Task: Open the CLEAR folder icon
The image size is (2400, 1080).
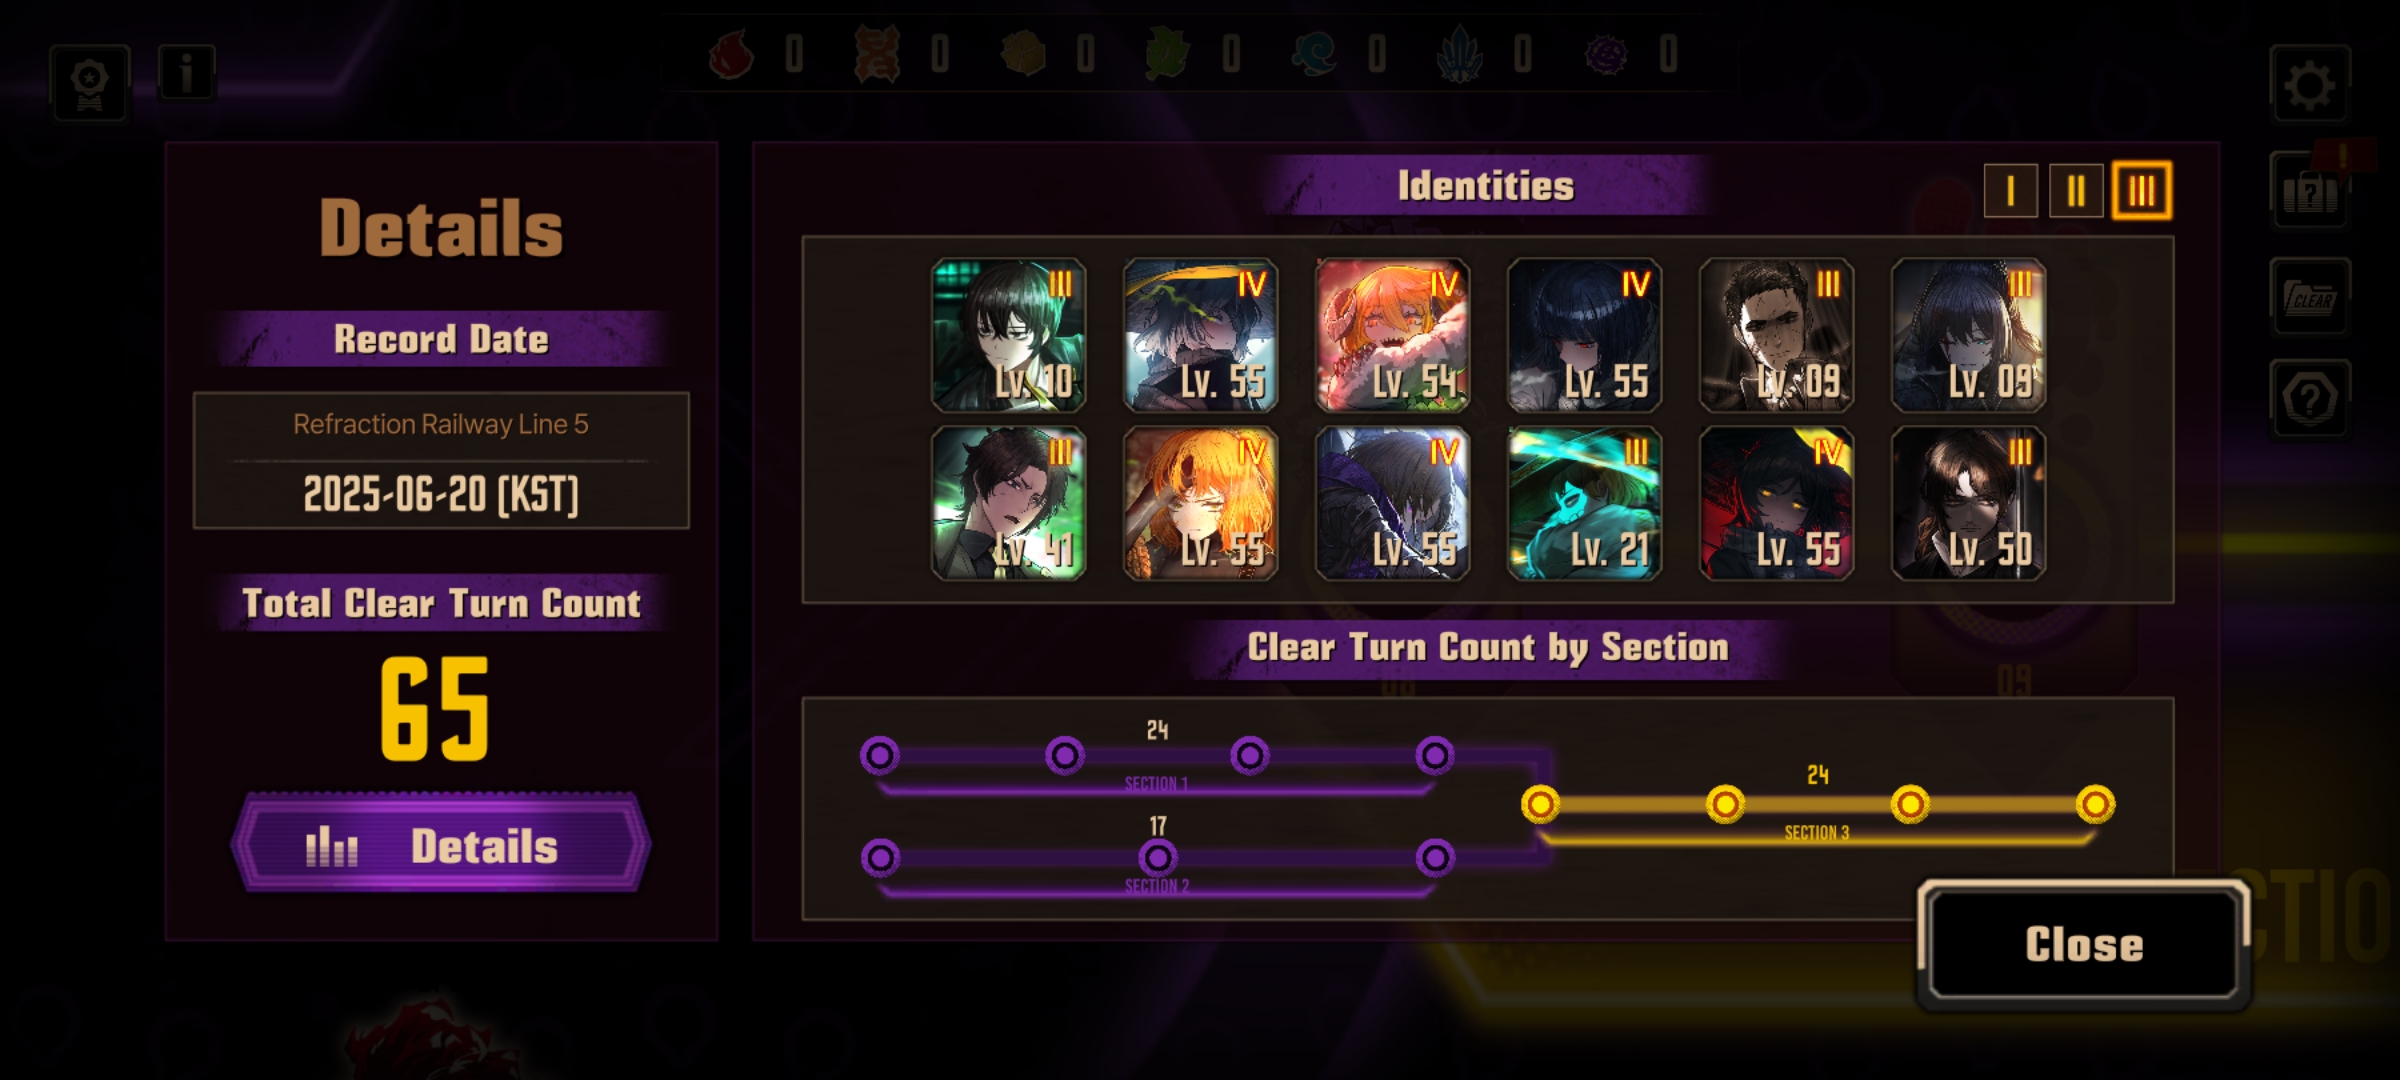Action: pos(2310,297)
